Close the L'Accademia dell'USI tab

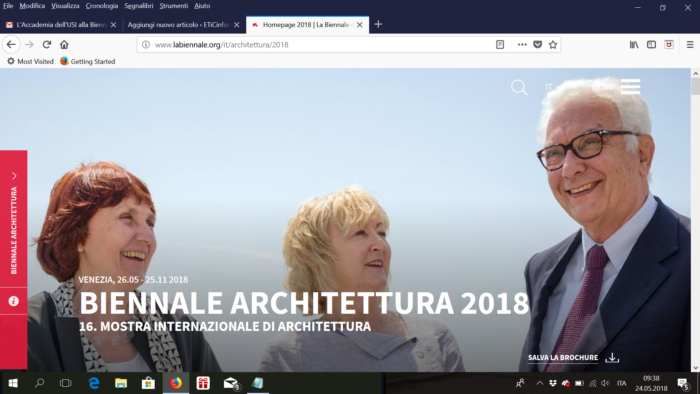113,25
